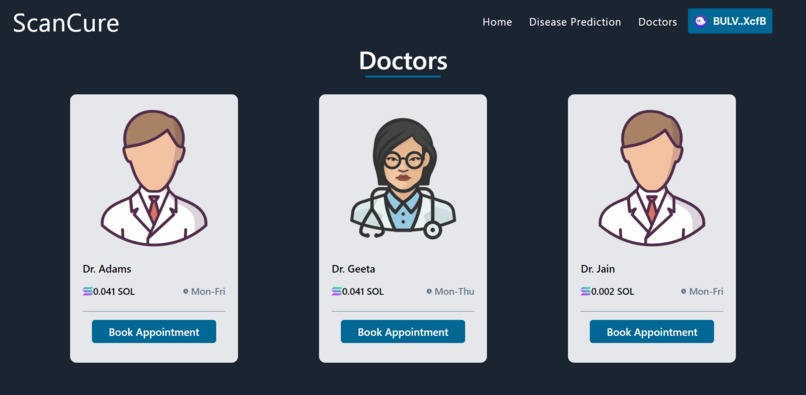Book Appointment with Dr. Jain
Image resolution: width=806 pixels, height=395 pixels.
[x=652, y=332]
